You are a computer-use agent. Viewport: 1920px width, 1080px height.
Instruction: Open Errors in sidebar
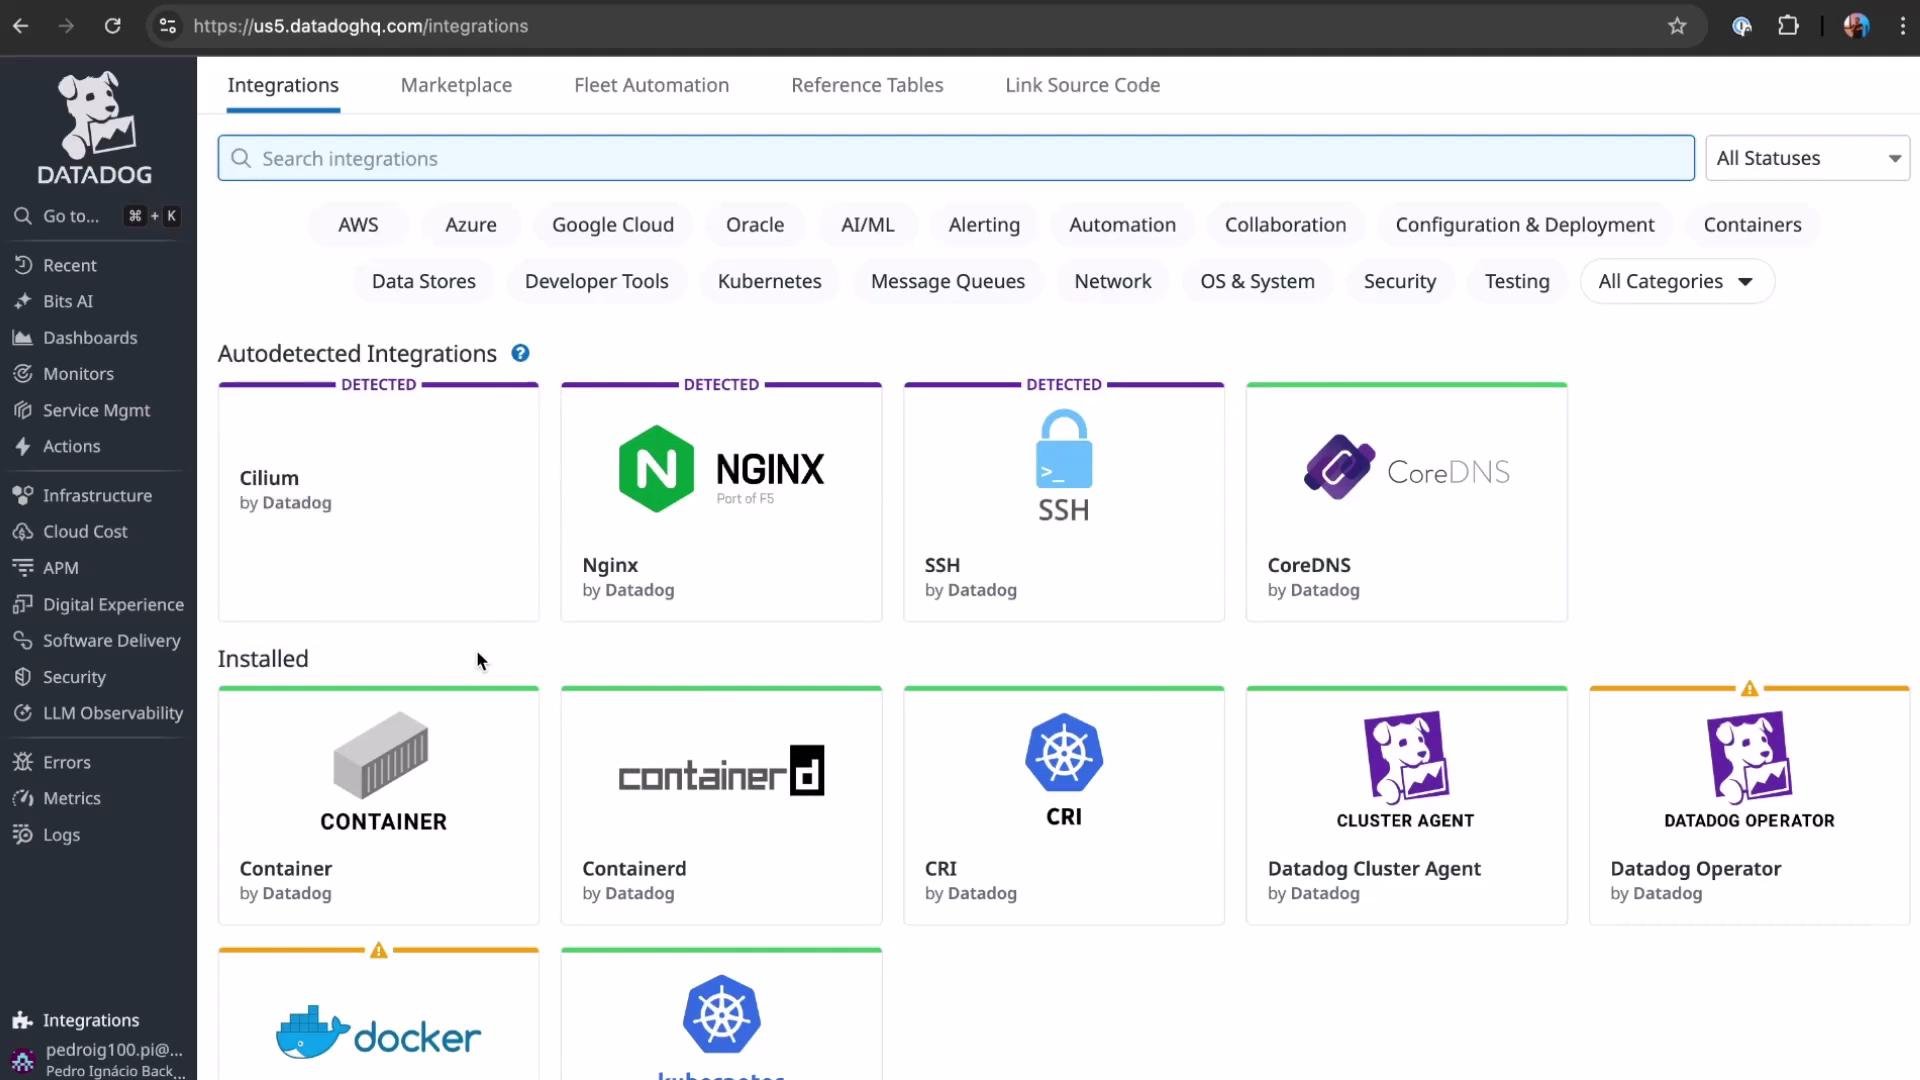pyautogui.click(x=66, y=762)
